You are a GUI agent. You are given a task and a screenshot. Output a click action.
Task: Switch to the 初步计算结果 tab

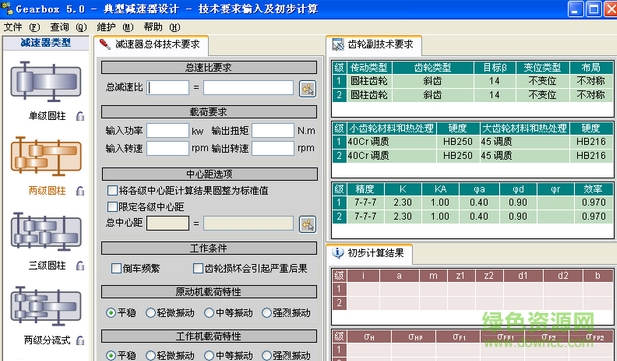click(369, 253)
